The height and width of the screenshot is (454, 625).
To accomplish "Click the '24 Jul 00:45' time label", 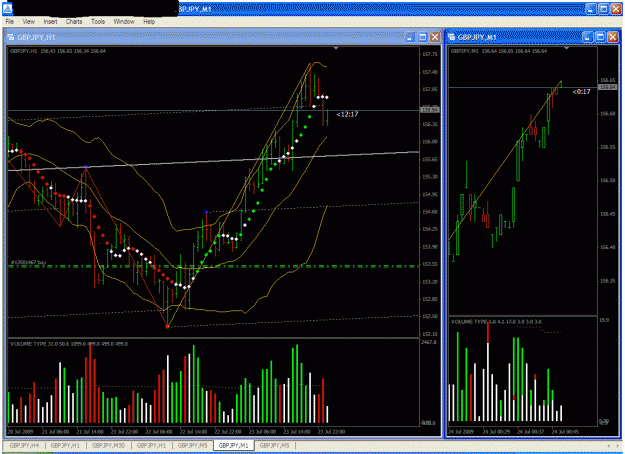I will (566, 432).
